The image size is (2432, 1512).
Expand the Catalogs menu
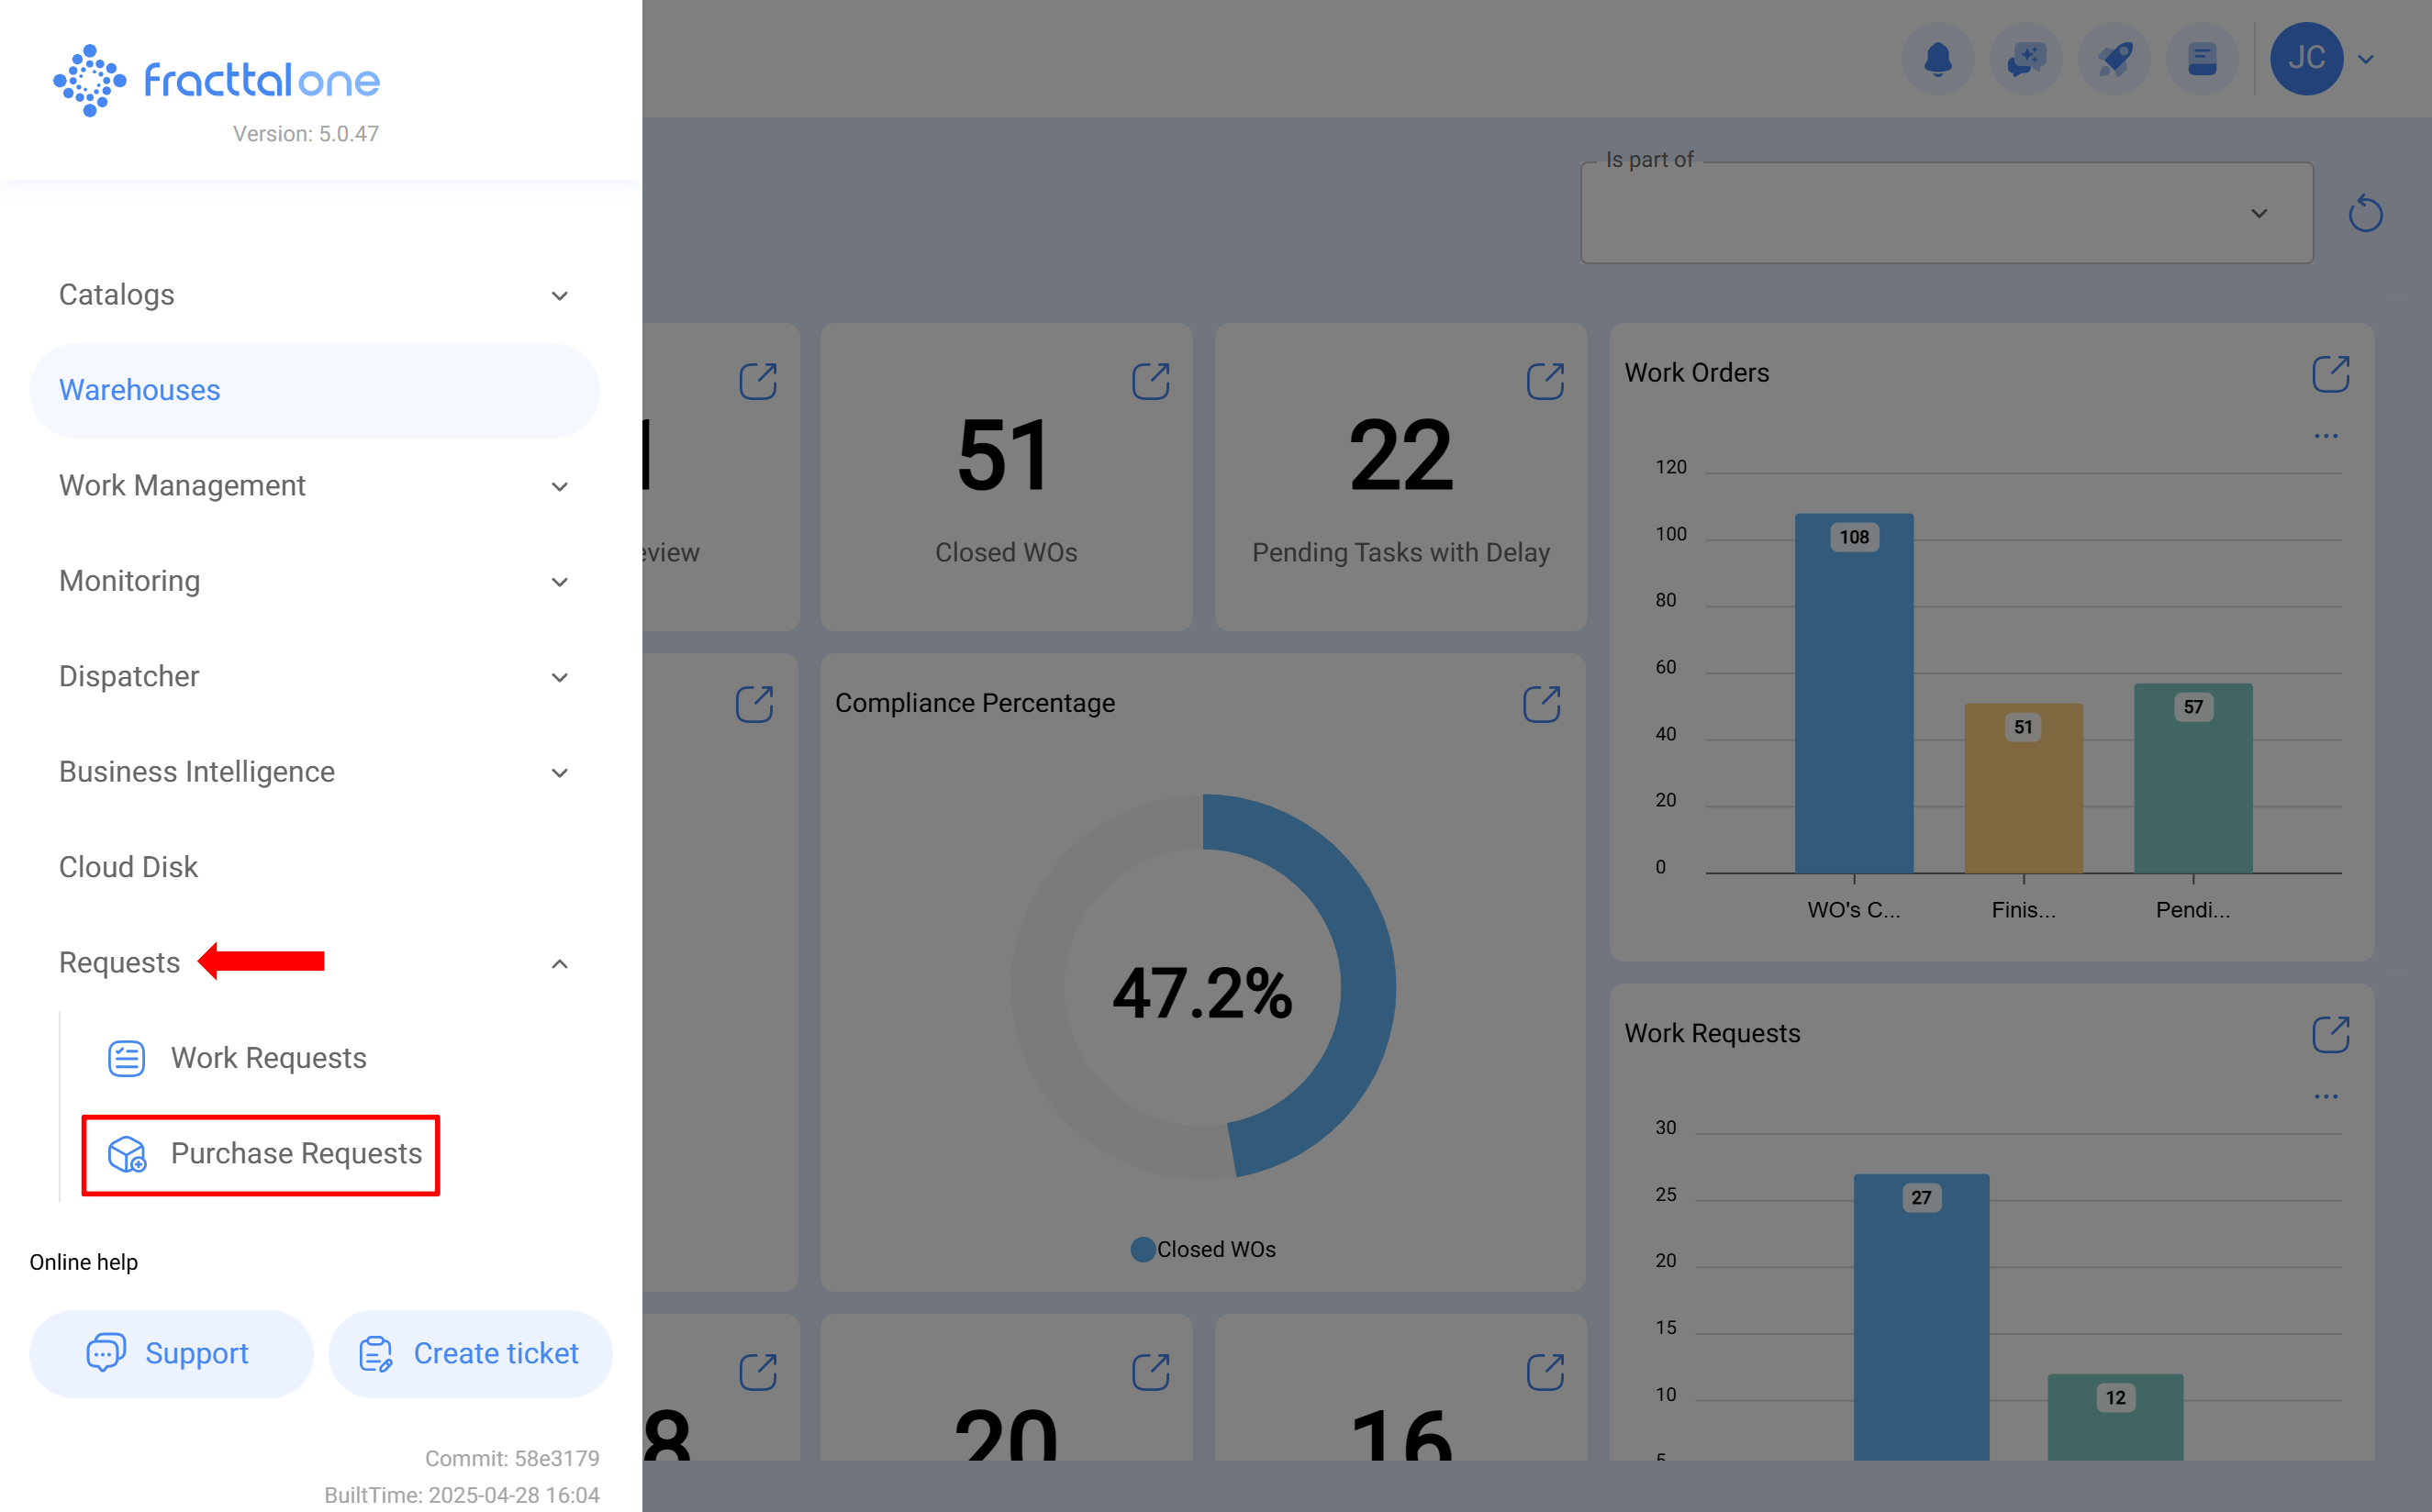[x=314, y=295]
